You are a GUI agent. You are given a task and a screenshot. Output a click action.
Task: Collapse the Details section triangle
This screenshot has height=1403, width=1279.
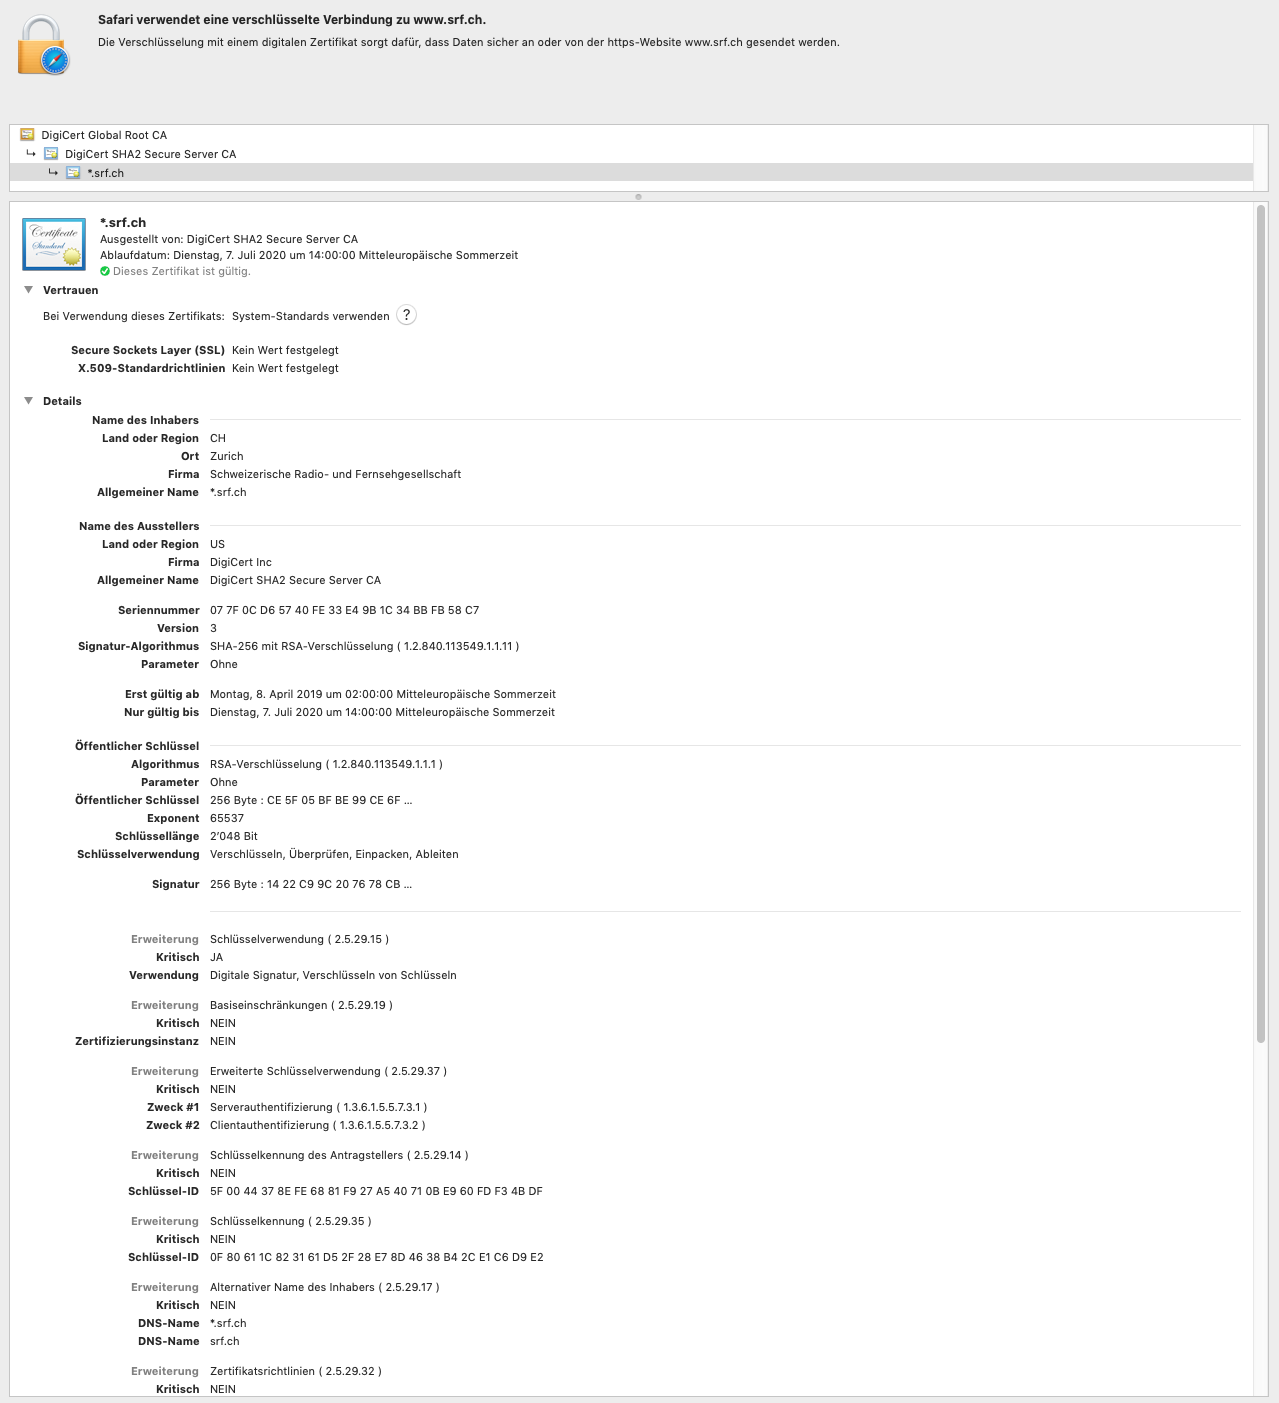click(29, 401)
